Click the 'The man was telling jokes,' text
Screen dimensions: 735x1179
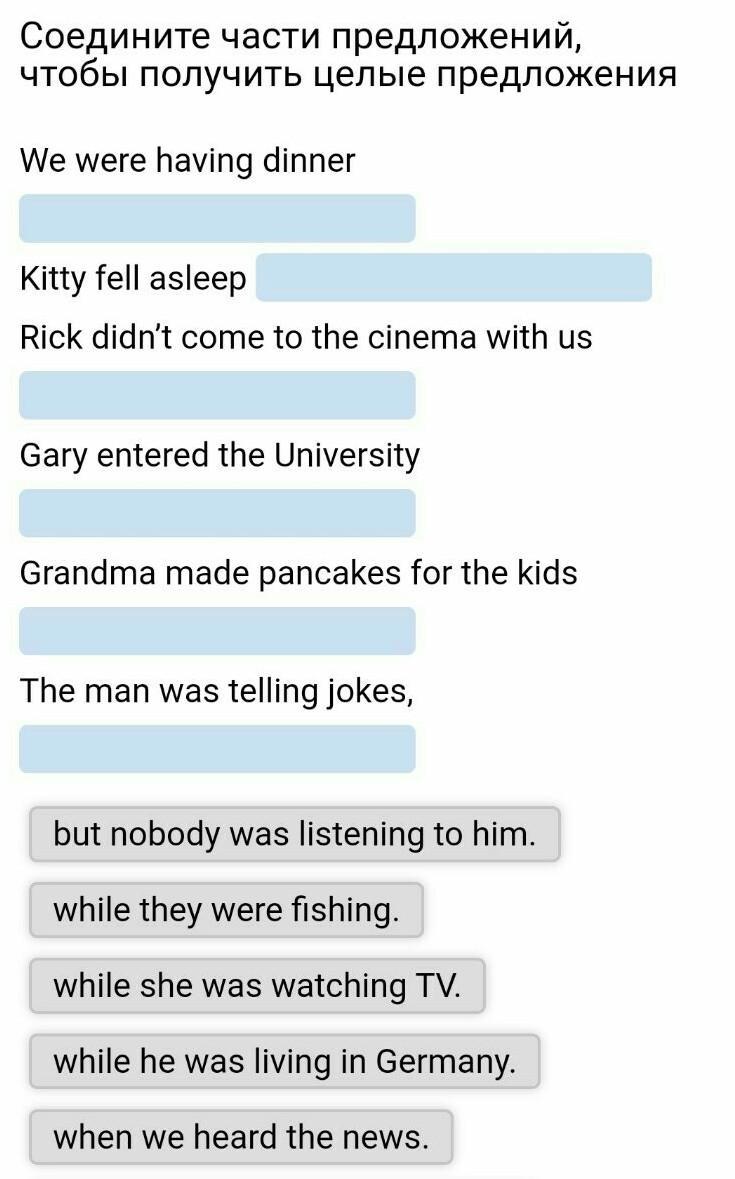click(x=216, y=691)
